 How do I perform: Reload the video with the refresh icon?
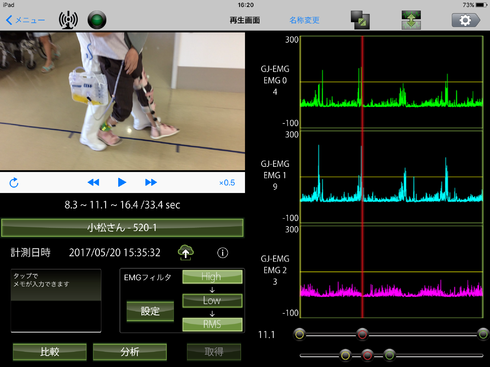point(14,183)
